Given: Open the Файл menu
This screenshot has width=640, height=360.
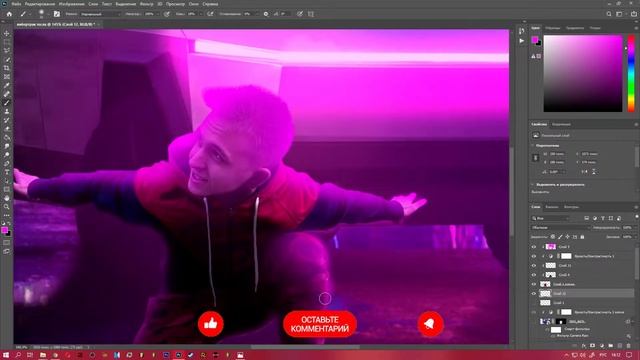Looking at the screenshot, I should click(16, 4).
